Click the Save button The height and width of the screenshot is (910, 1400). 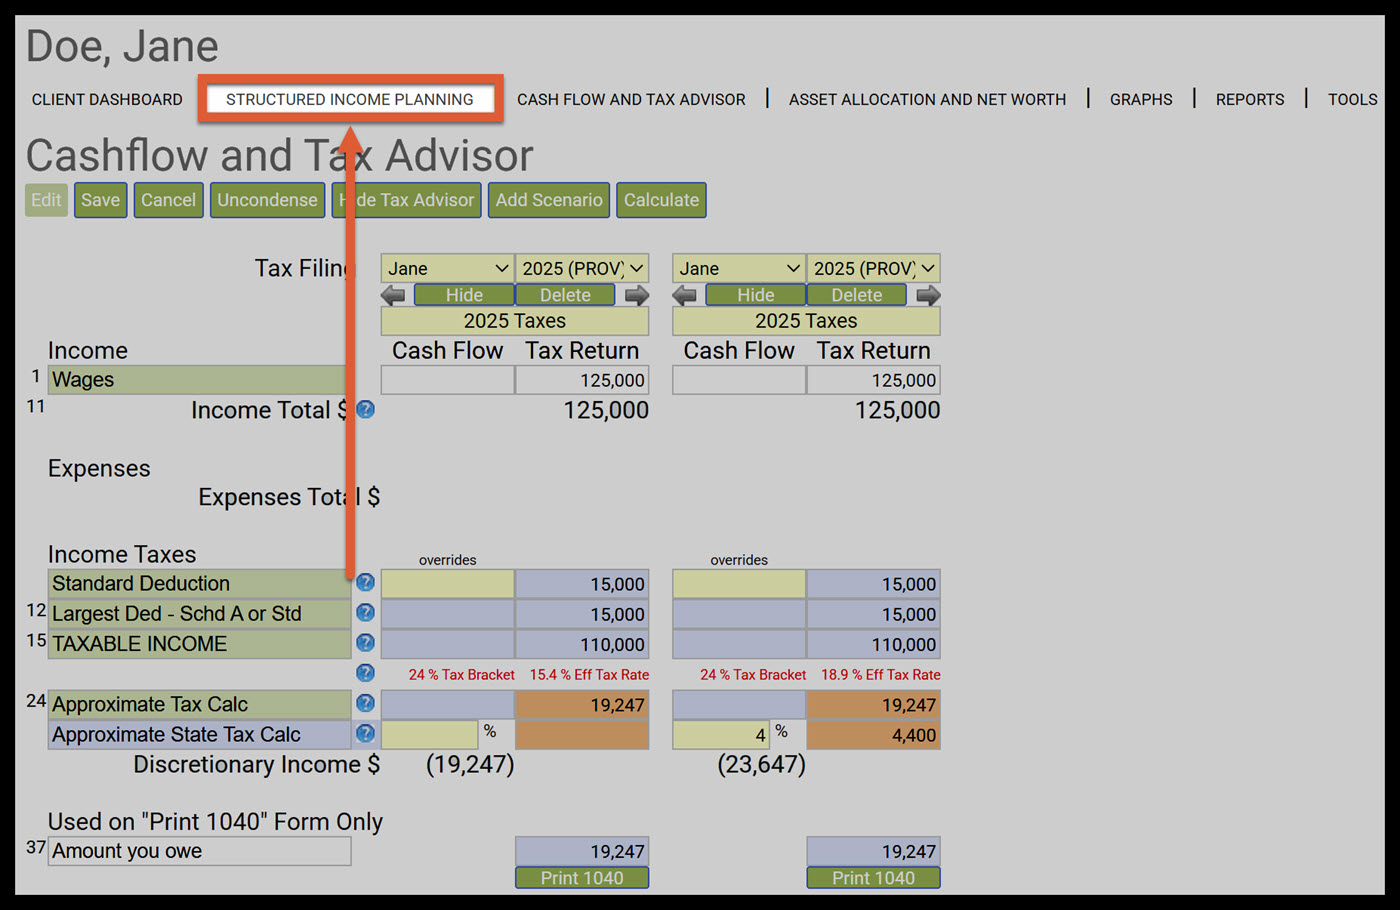point(100,200)
